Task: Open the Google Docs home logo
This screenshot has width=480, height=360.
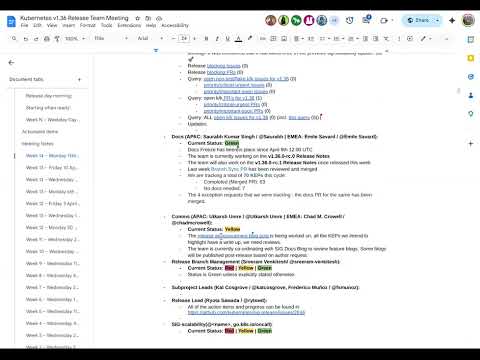Action: point(11,21)
